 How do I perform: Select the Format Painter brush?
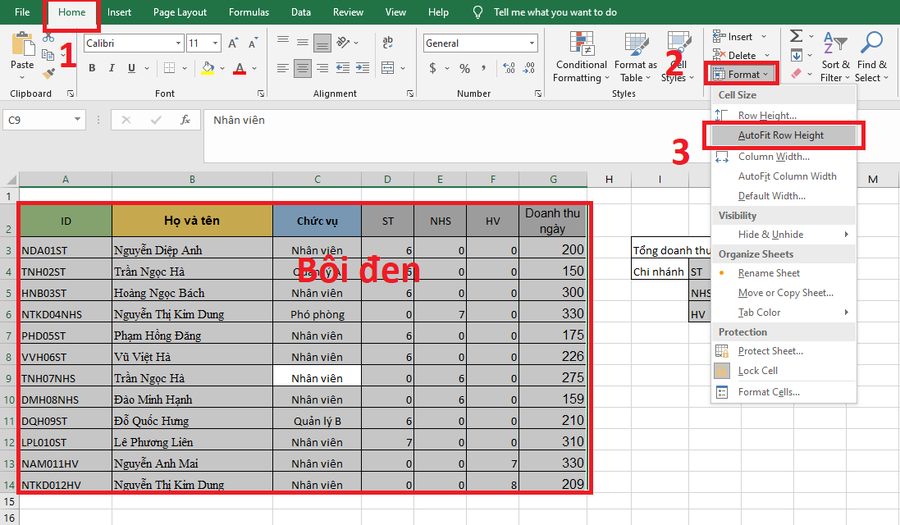[49, 73]
